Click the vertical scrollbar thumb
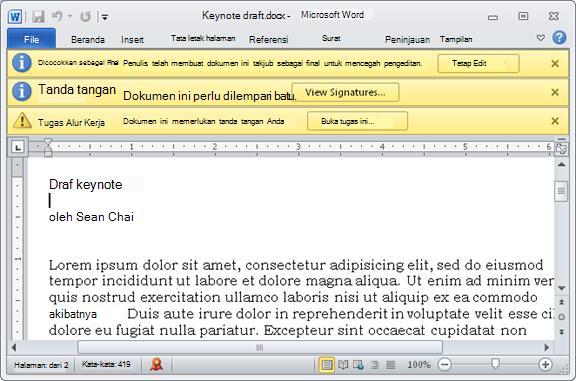Viewport: 576px width, 381px height. tap(561, 191)
